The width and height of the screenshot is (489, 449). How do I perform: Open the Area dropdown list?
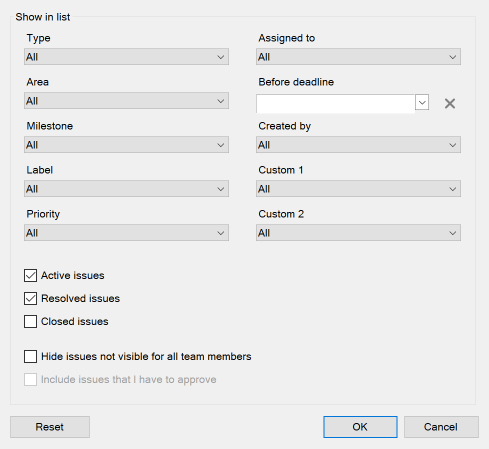(126, 101)
